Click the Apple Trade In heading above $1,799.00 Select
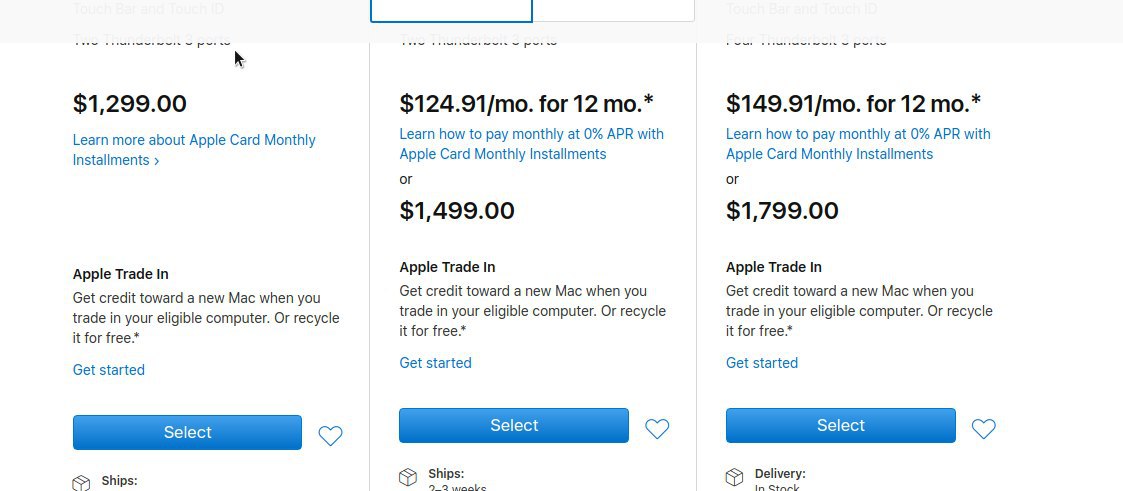Viewport: 1123px width, 491px height. tap(773, 267)
